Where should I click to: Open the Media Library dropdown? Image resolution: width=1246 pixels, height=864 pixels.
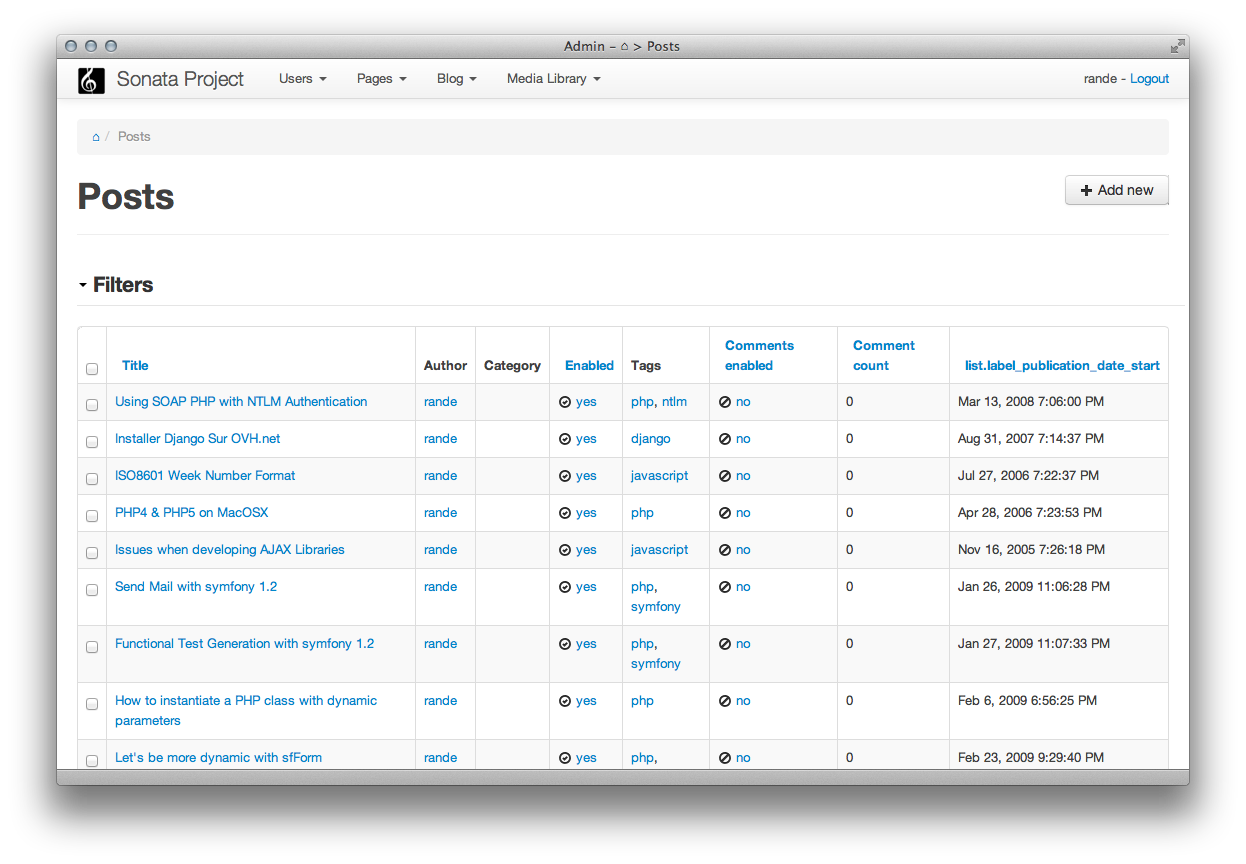(553, 79)
